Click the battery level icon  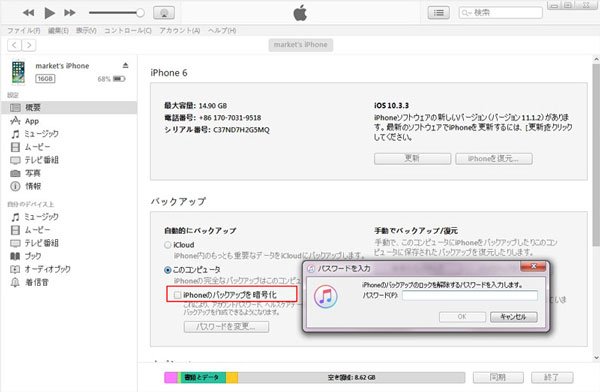click(119, 79)
